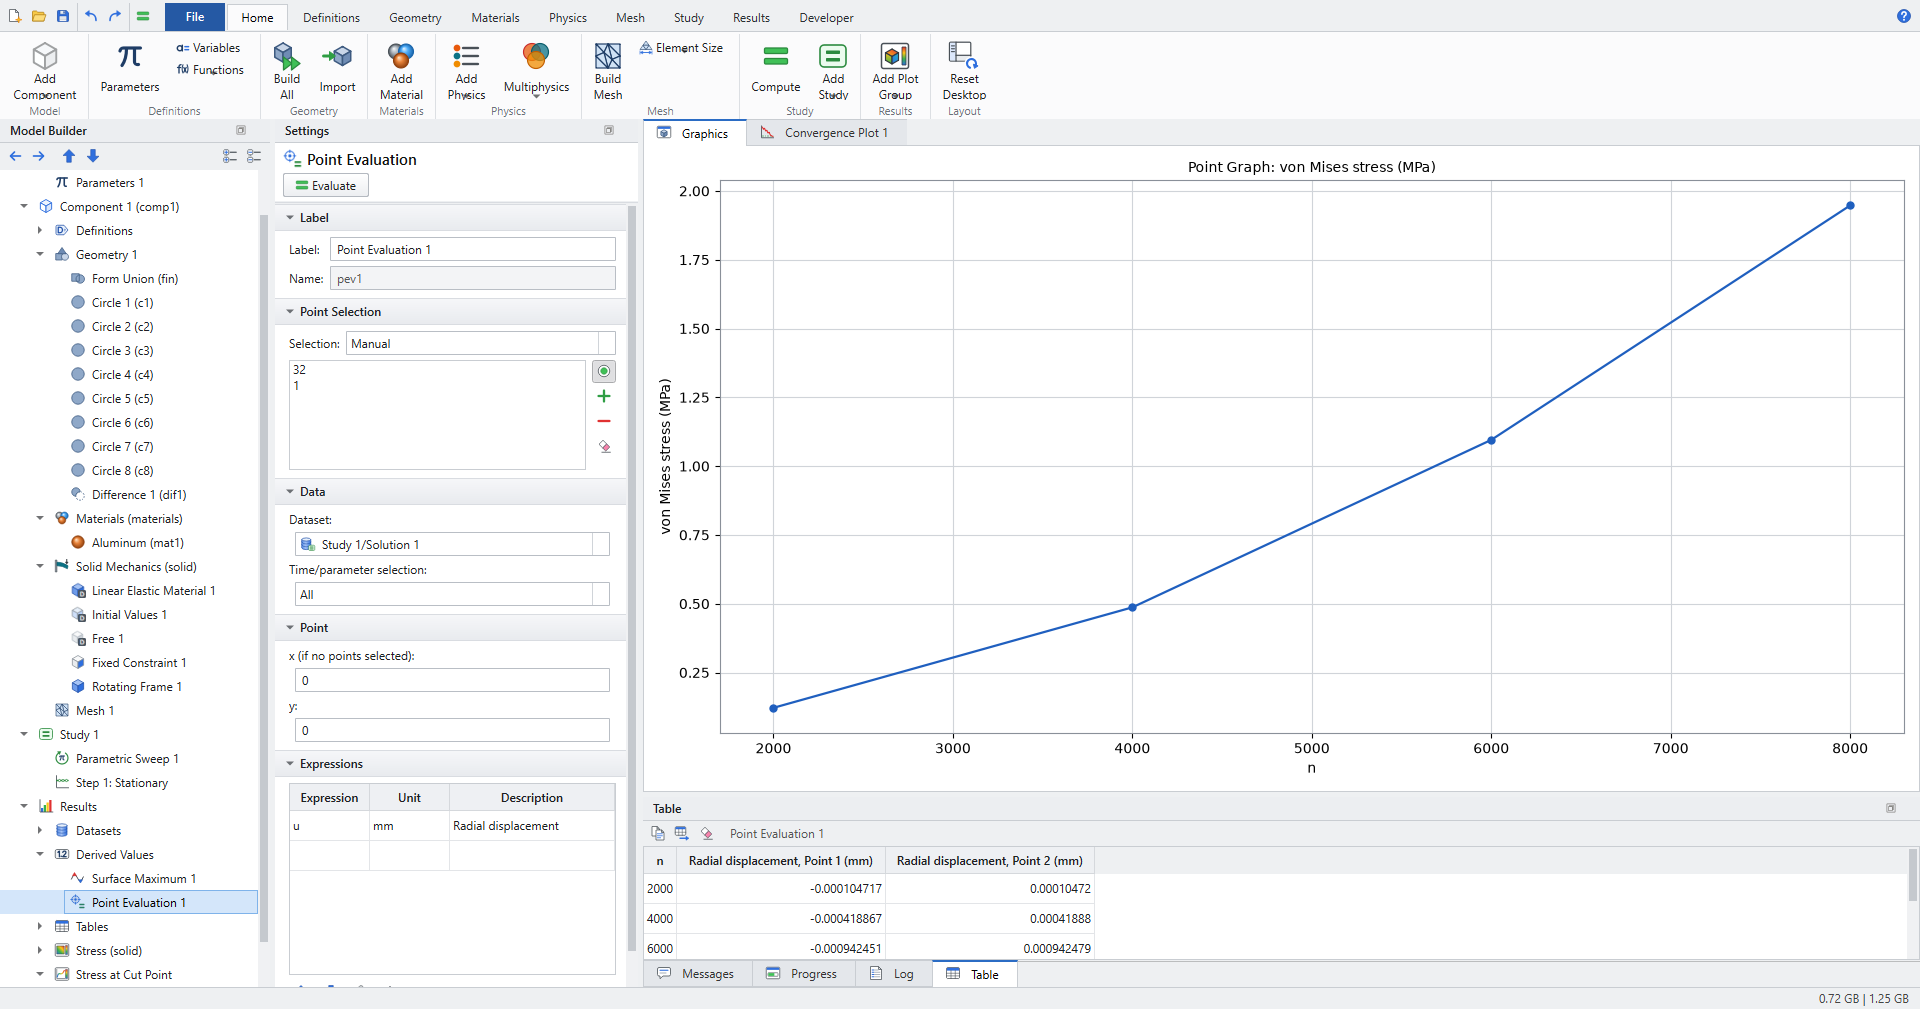Viewport: 1920px width, 1009px height.
Task: Open the Messages tab
Action: point(696,974)
